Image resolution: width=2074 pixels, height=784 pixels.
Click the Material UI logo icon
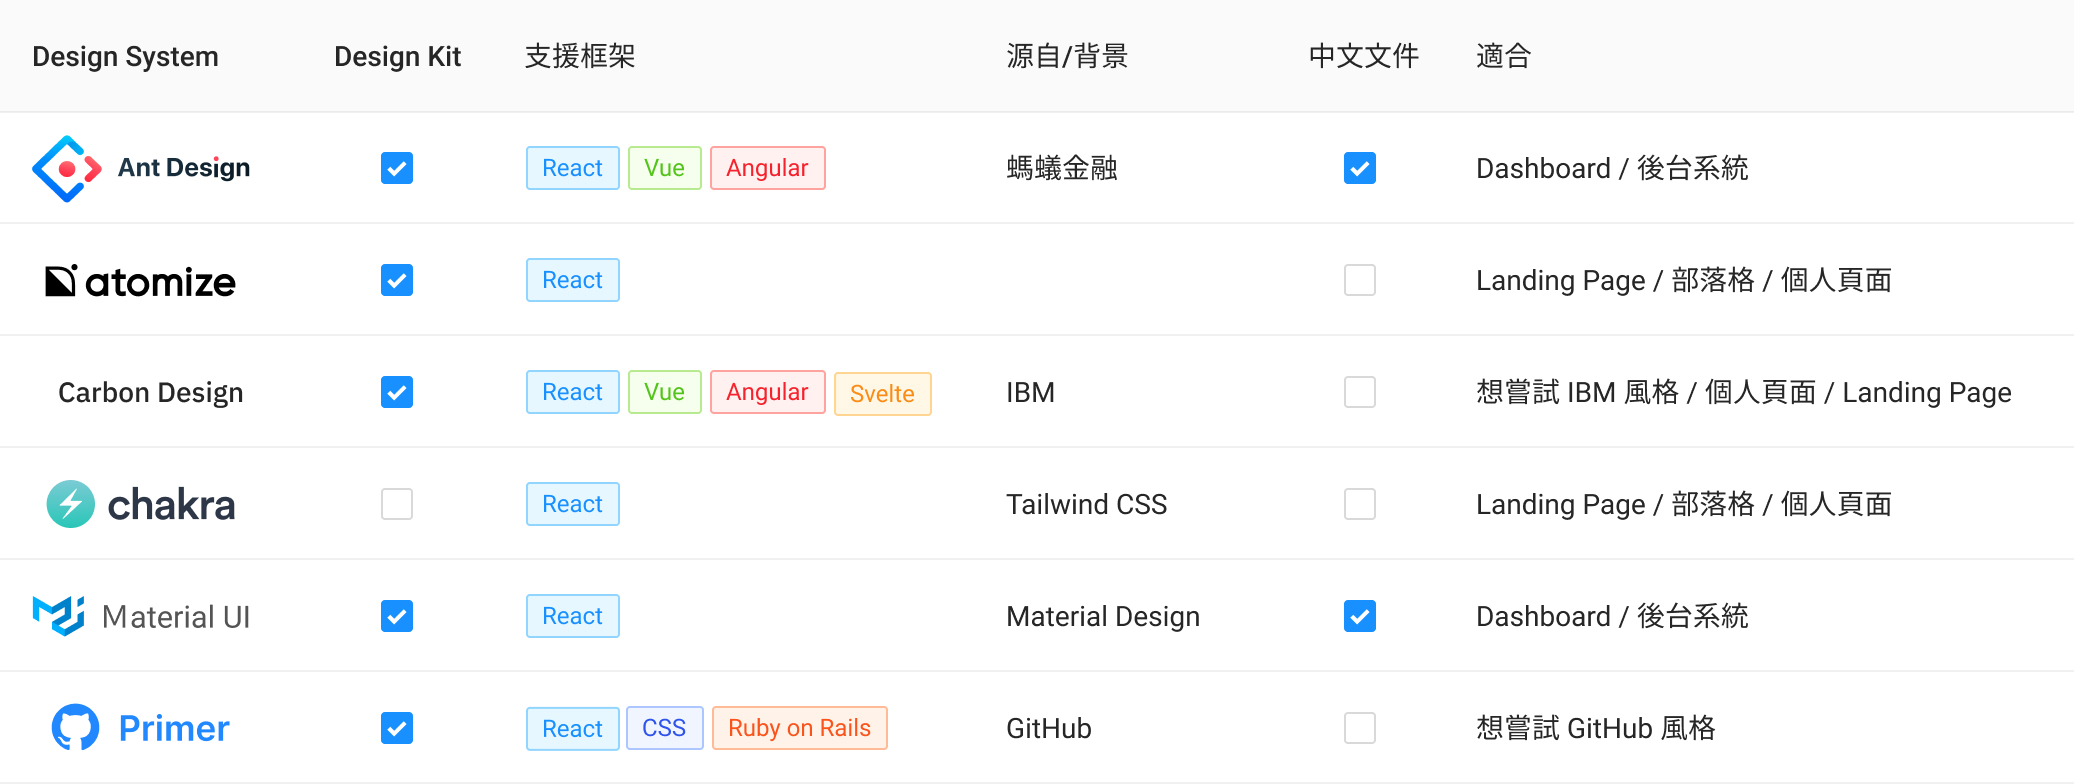pos(59,616)
